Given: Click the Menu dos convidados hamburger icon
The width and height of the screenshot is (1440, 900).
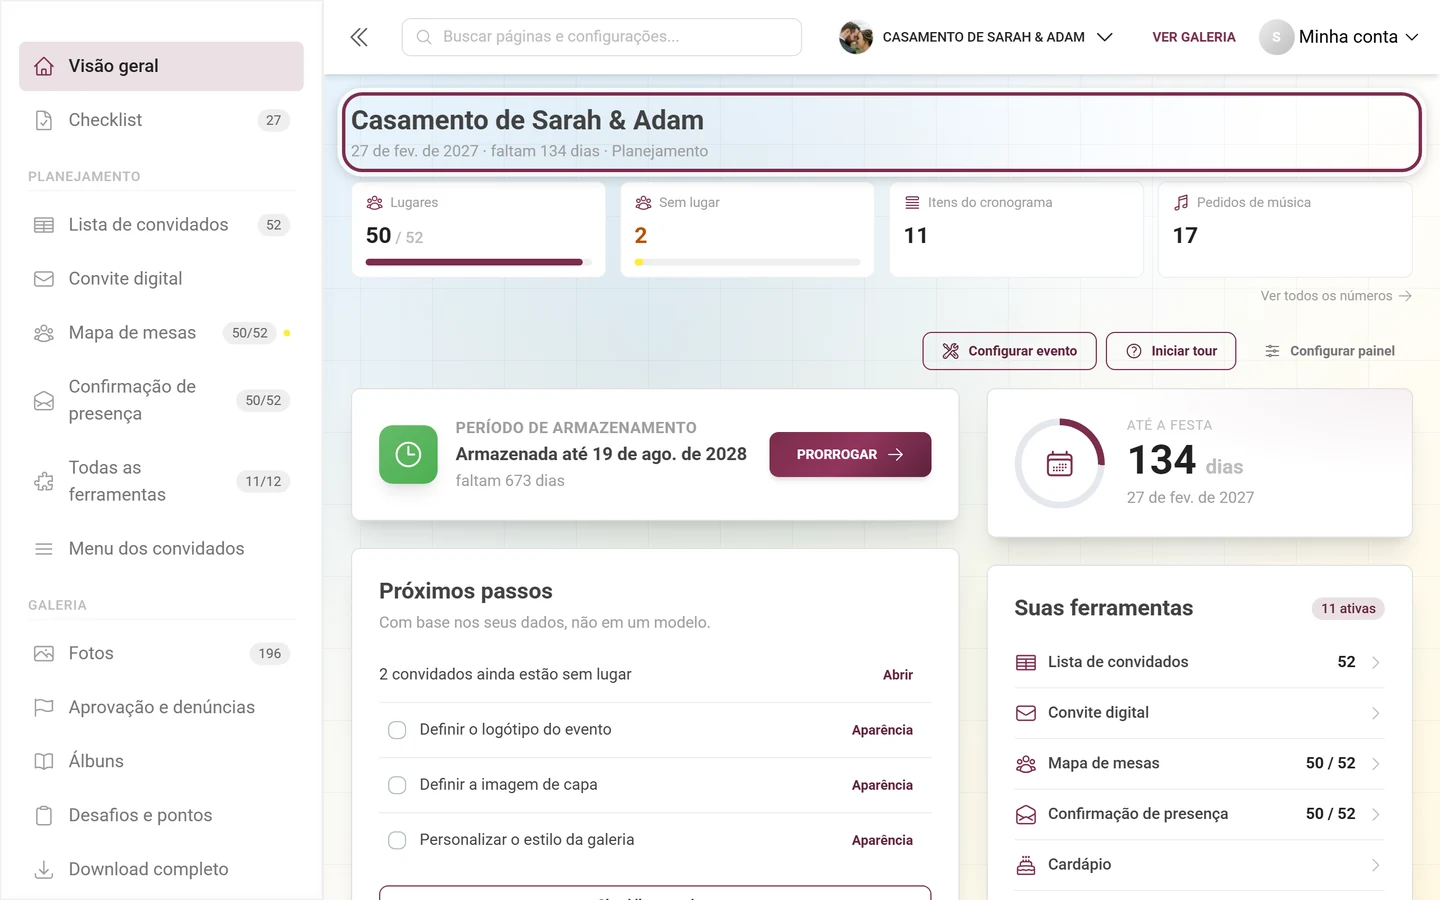Looking at the screenshot, I should (44, 549).
